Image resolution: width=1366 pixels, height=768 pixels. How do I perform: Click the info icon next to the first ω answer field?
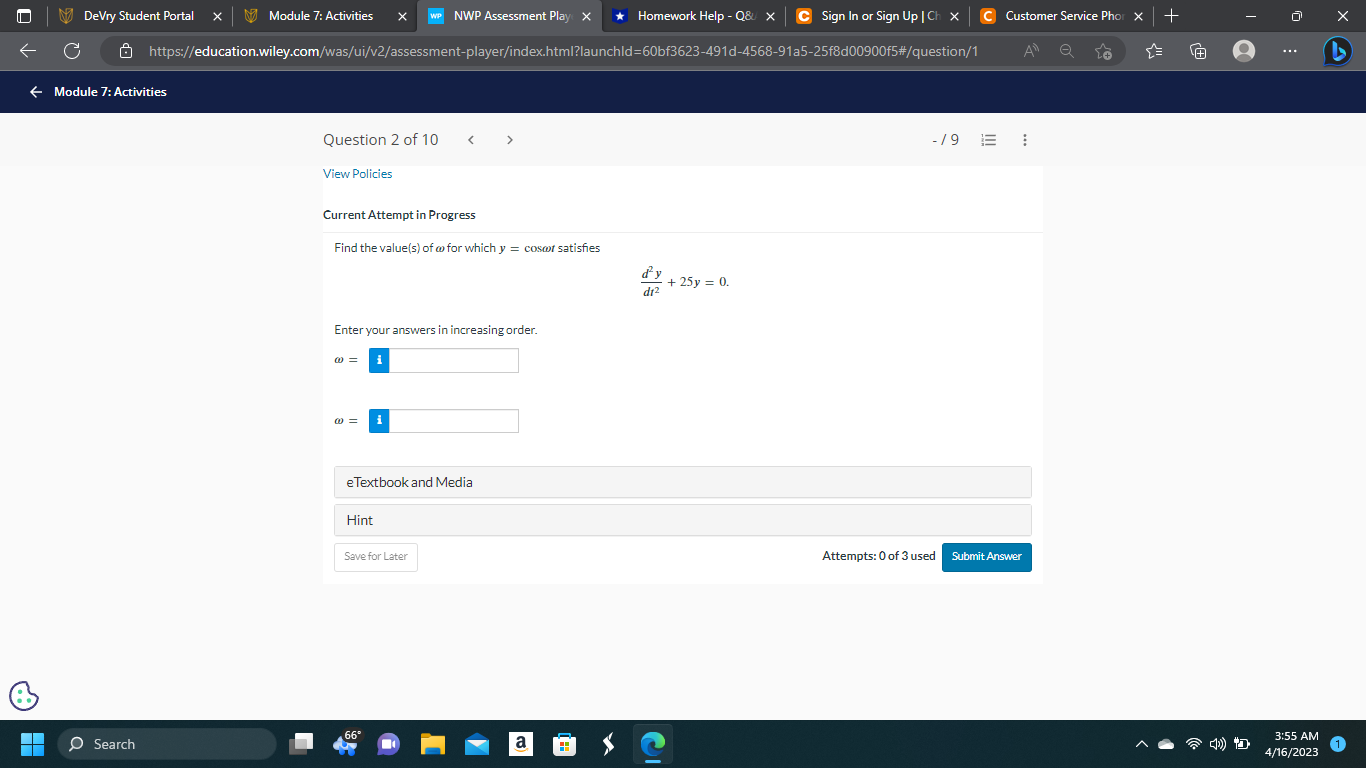coord(378,360)
